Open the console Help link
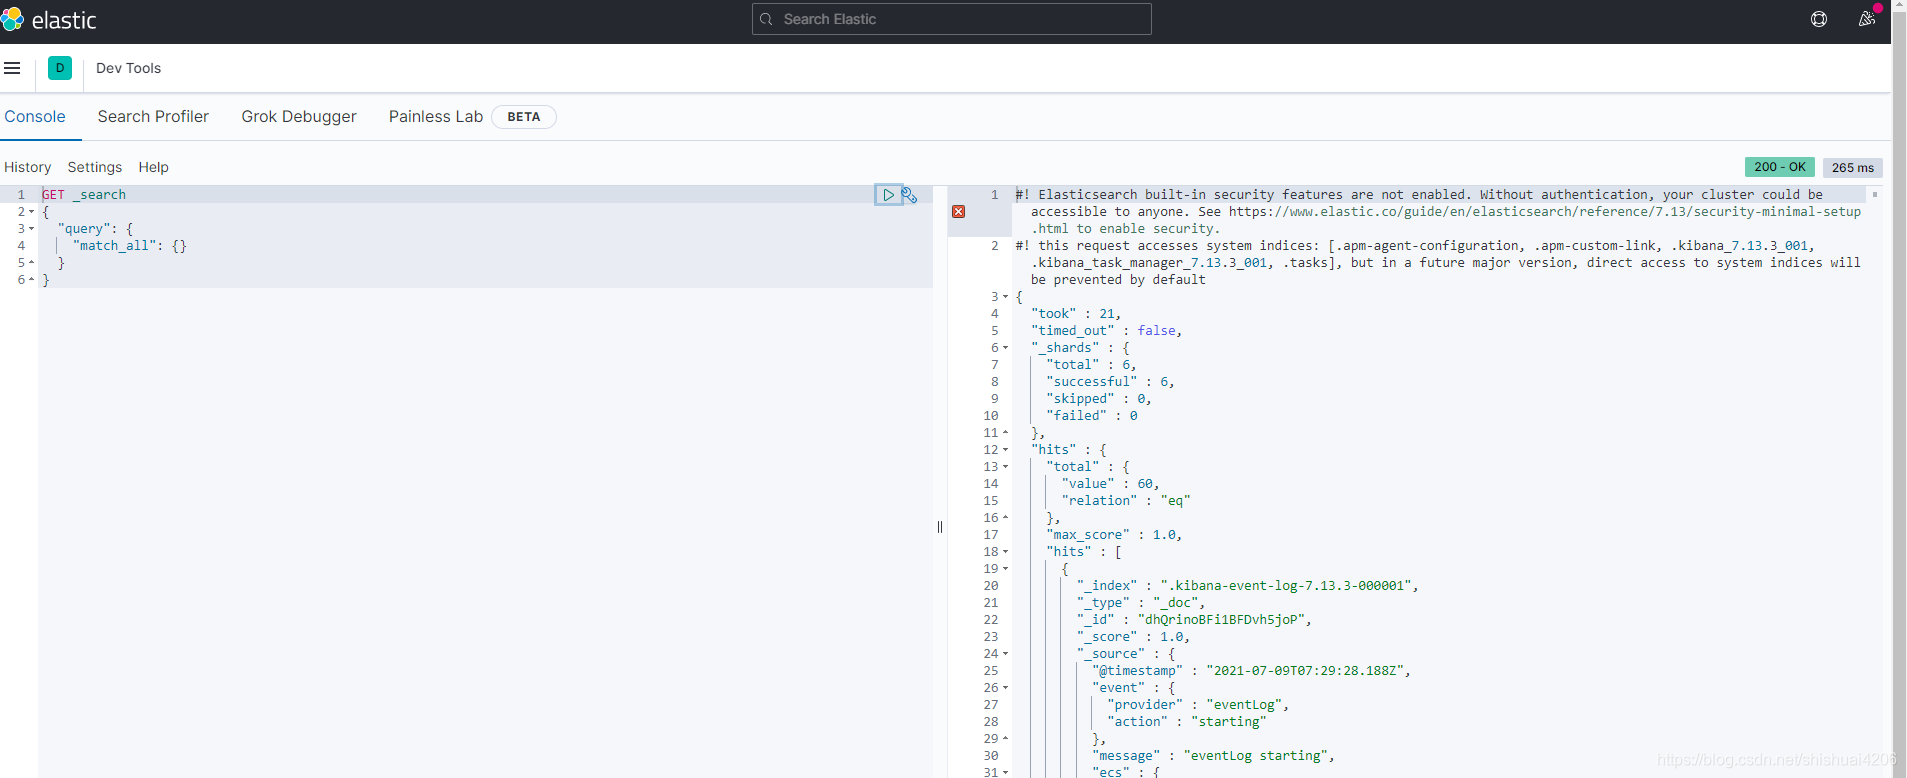The image size is (1907, 778). click(153, 167)
